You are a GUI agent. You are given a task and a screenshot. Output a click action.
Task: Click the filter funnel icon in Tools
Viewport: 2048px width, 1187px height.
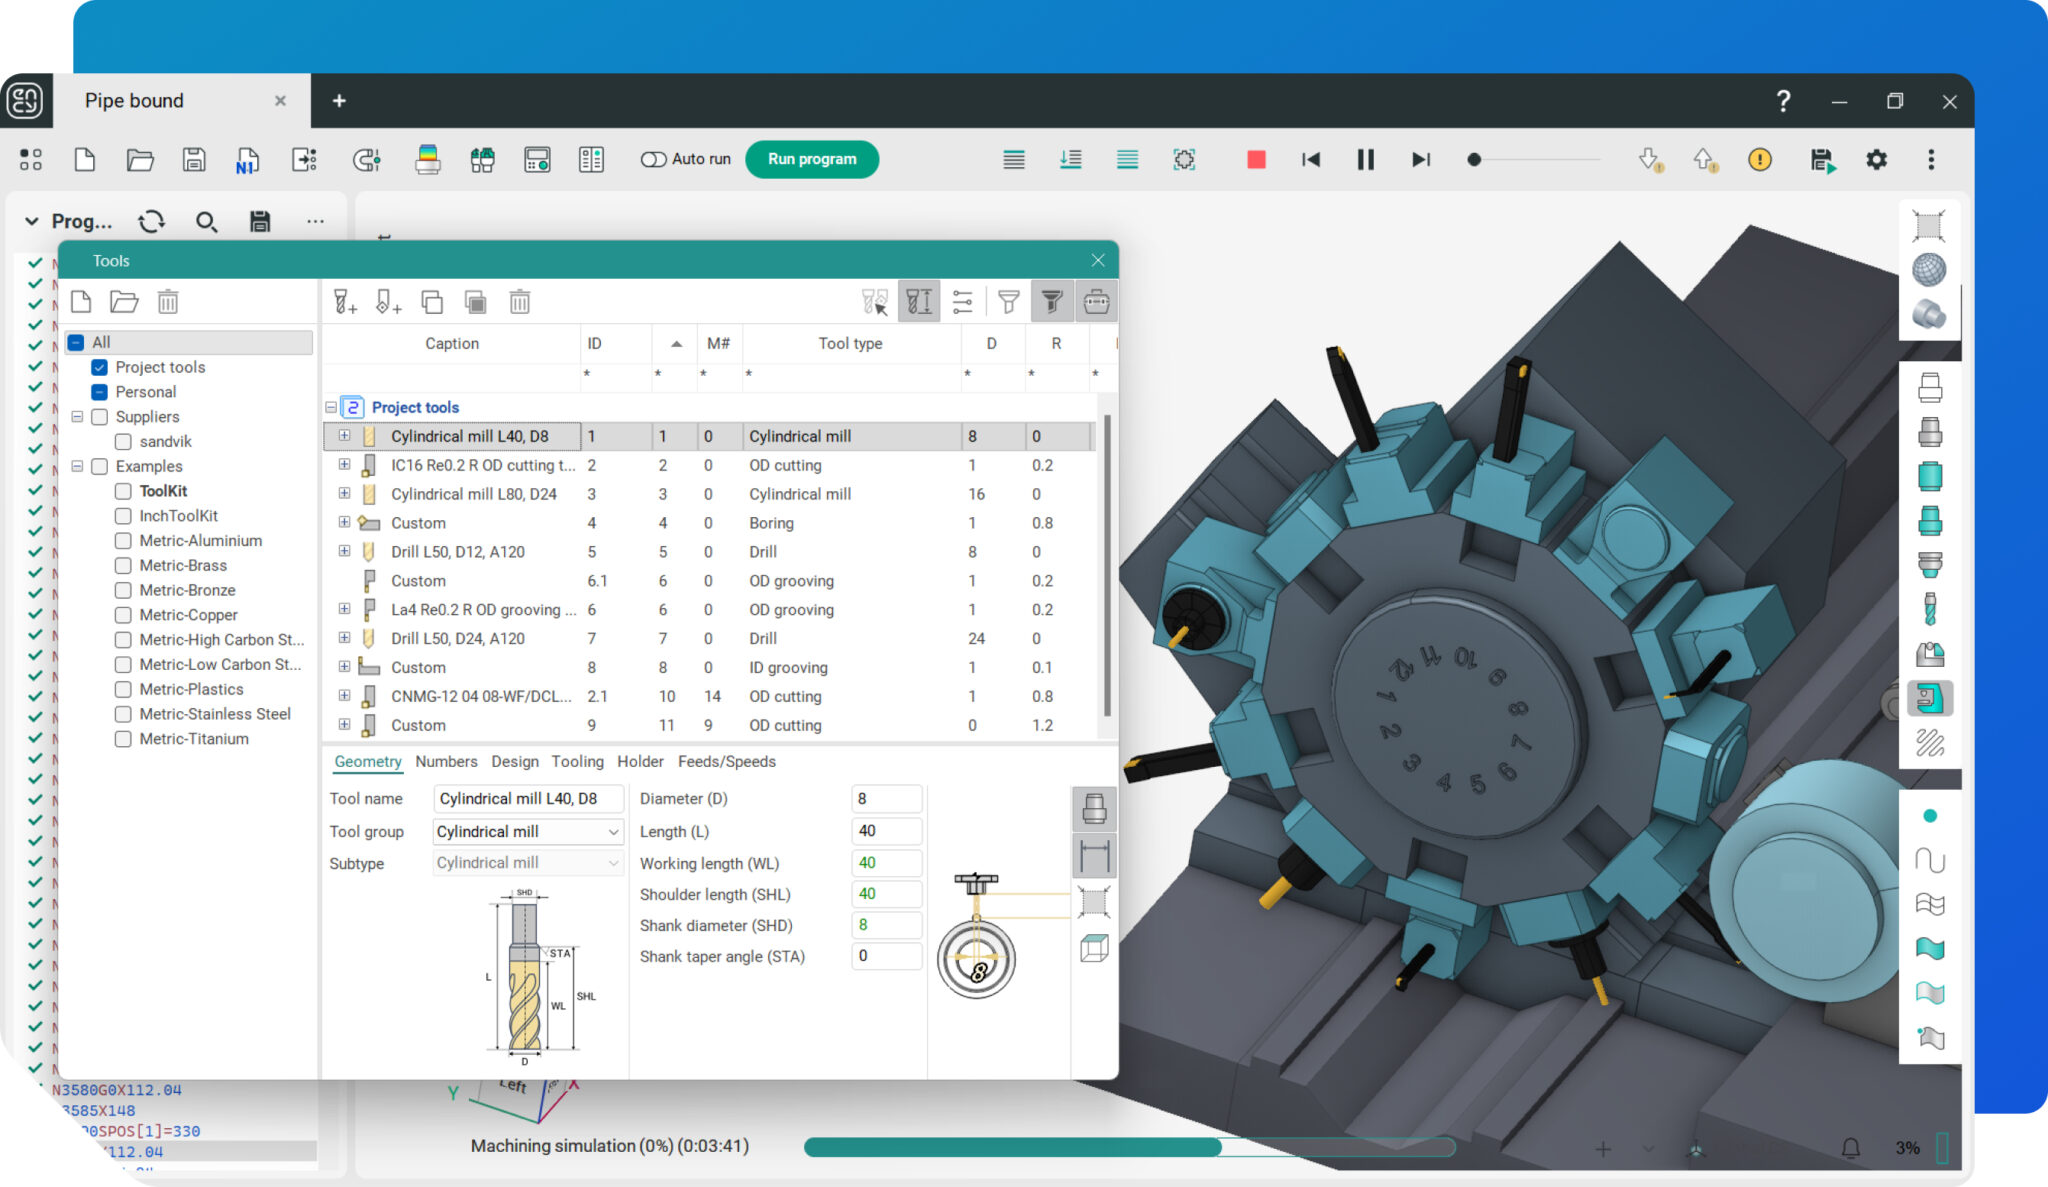click(1008, 302)
